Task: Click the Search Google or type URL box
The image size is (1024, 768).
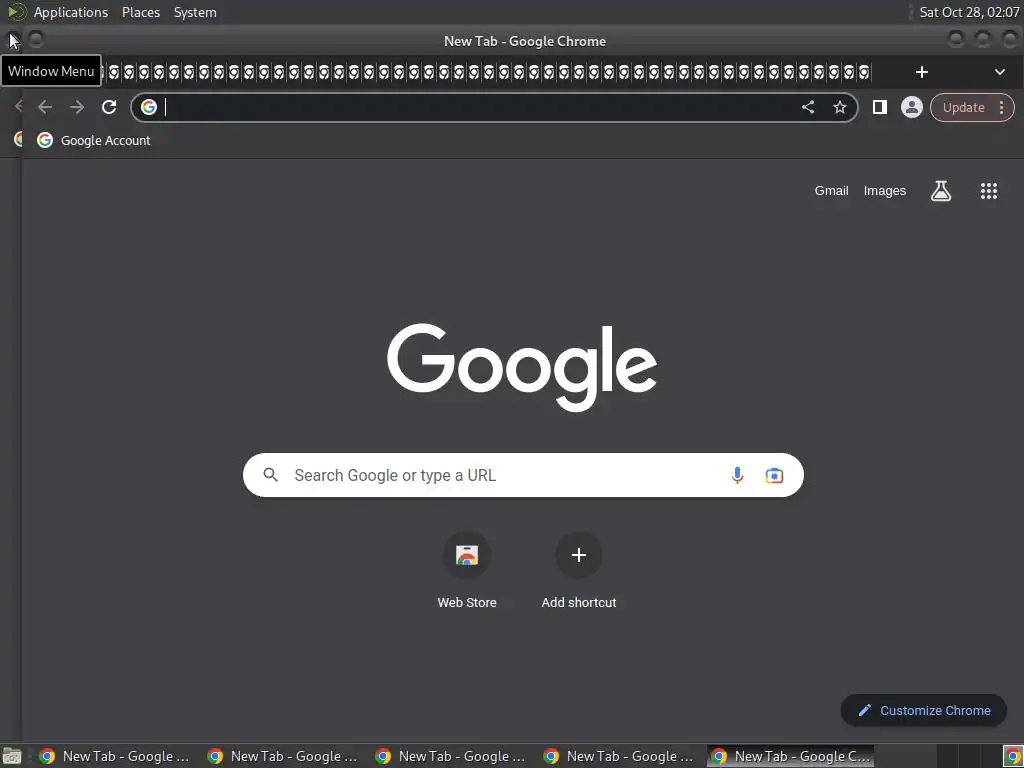Action: click(522, 475)
